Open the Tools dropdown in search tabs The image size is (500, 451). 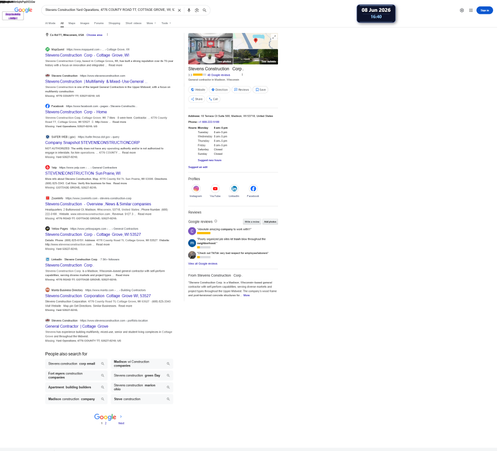tap(166, 23)
